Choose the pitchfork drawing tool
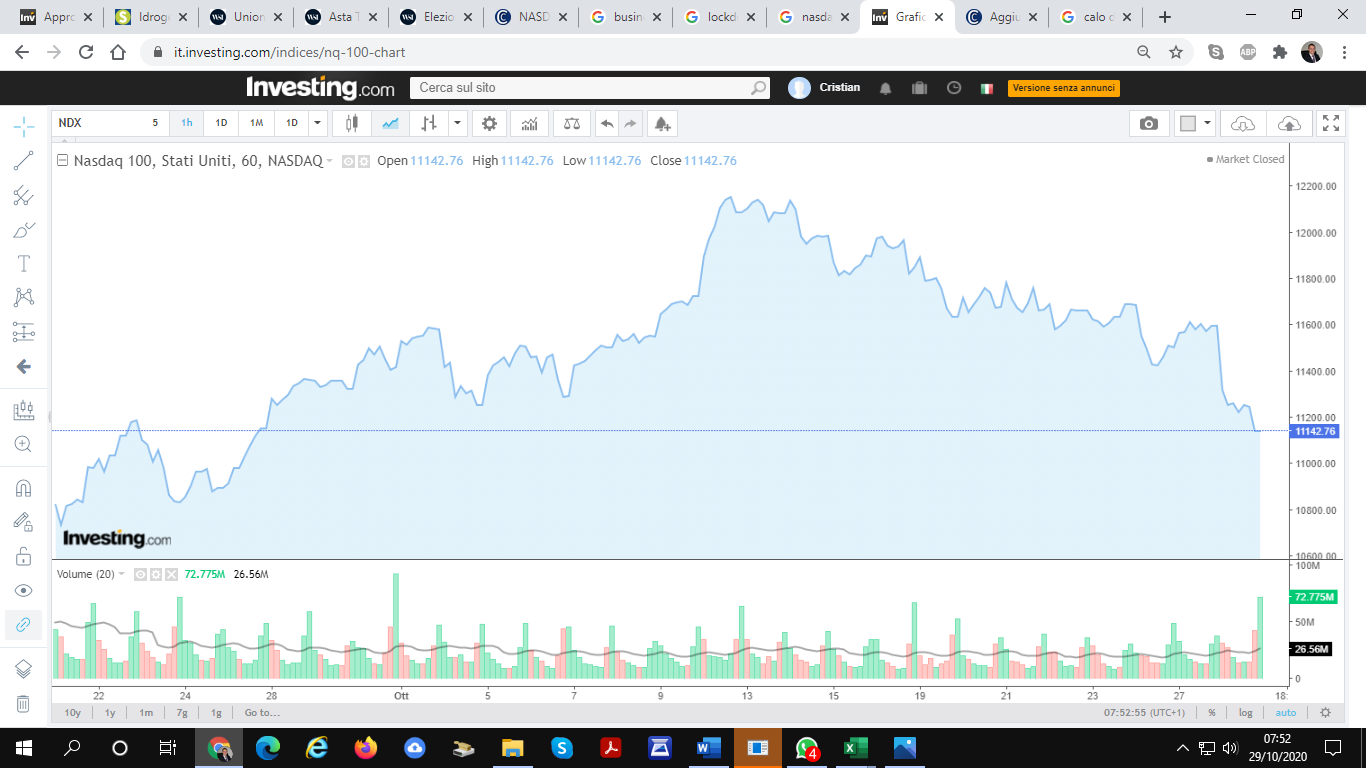1366x768 pixels. (24, 195)
